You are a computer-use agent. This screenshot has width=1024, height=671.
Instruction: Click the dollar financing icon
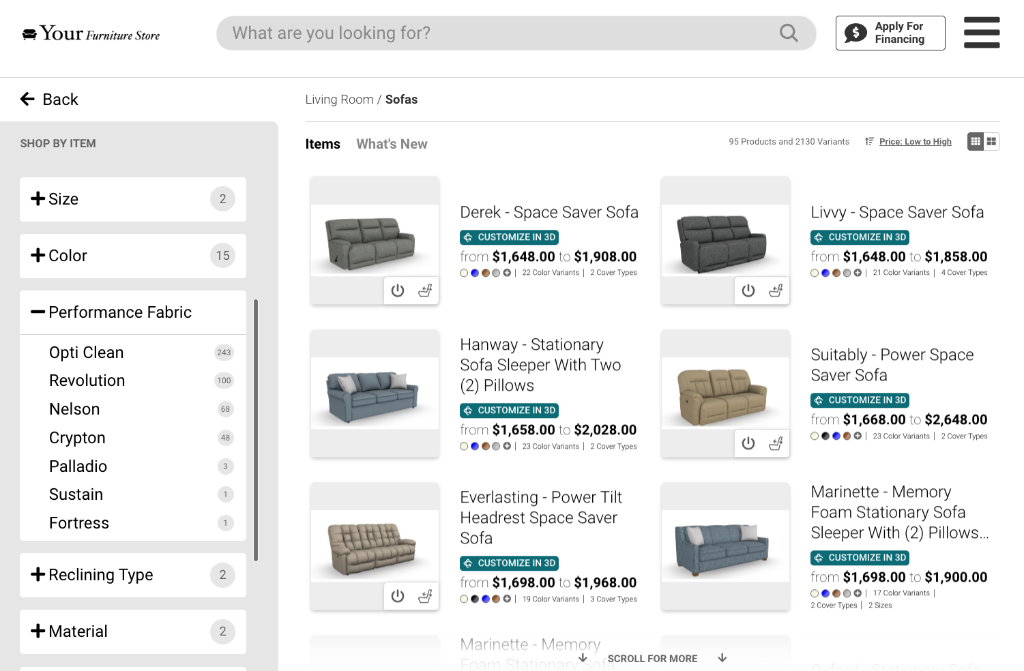coord(855,33)
